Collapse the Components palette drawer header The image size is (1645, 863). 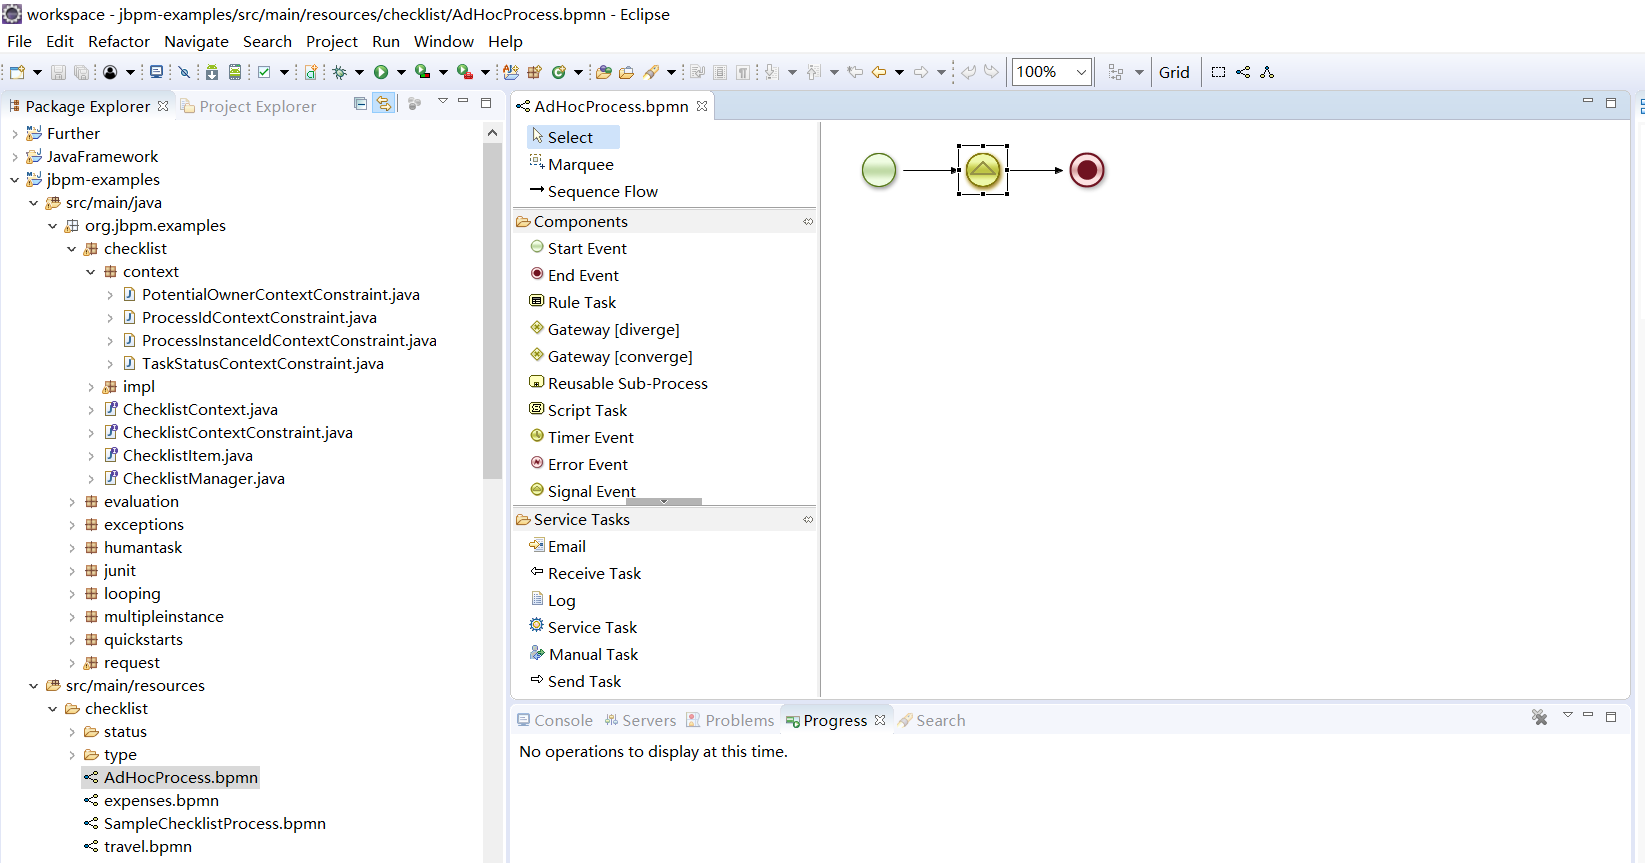point(664,221)
